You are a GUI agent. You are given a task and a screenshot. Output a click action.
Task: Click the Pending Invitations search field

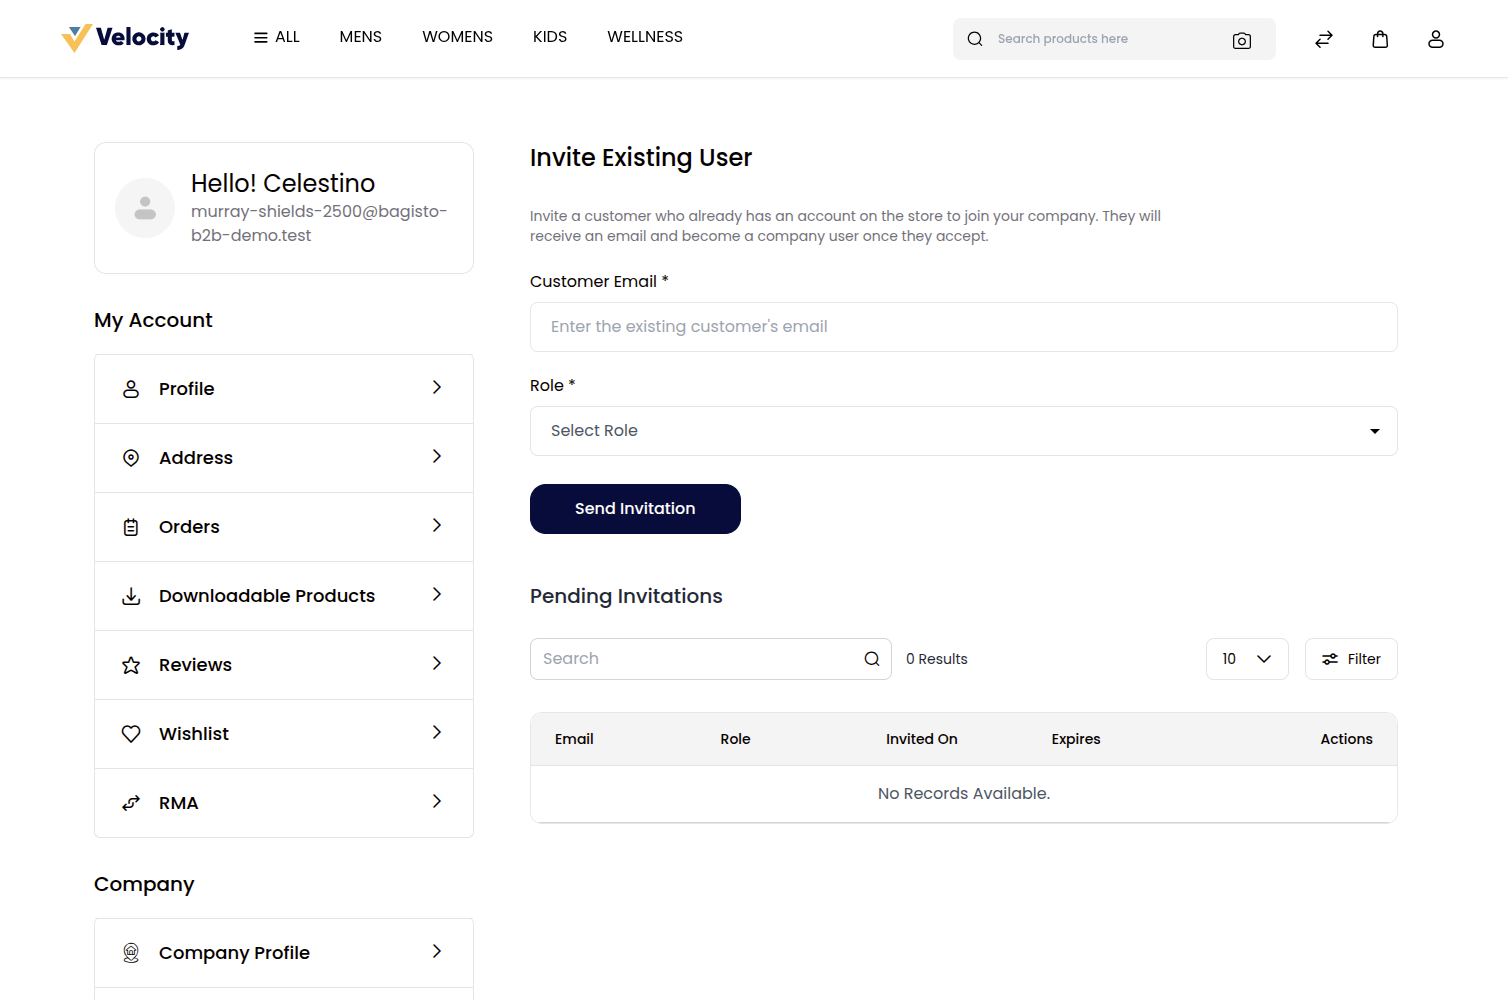pyautogui.click(x=711, y=659)
